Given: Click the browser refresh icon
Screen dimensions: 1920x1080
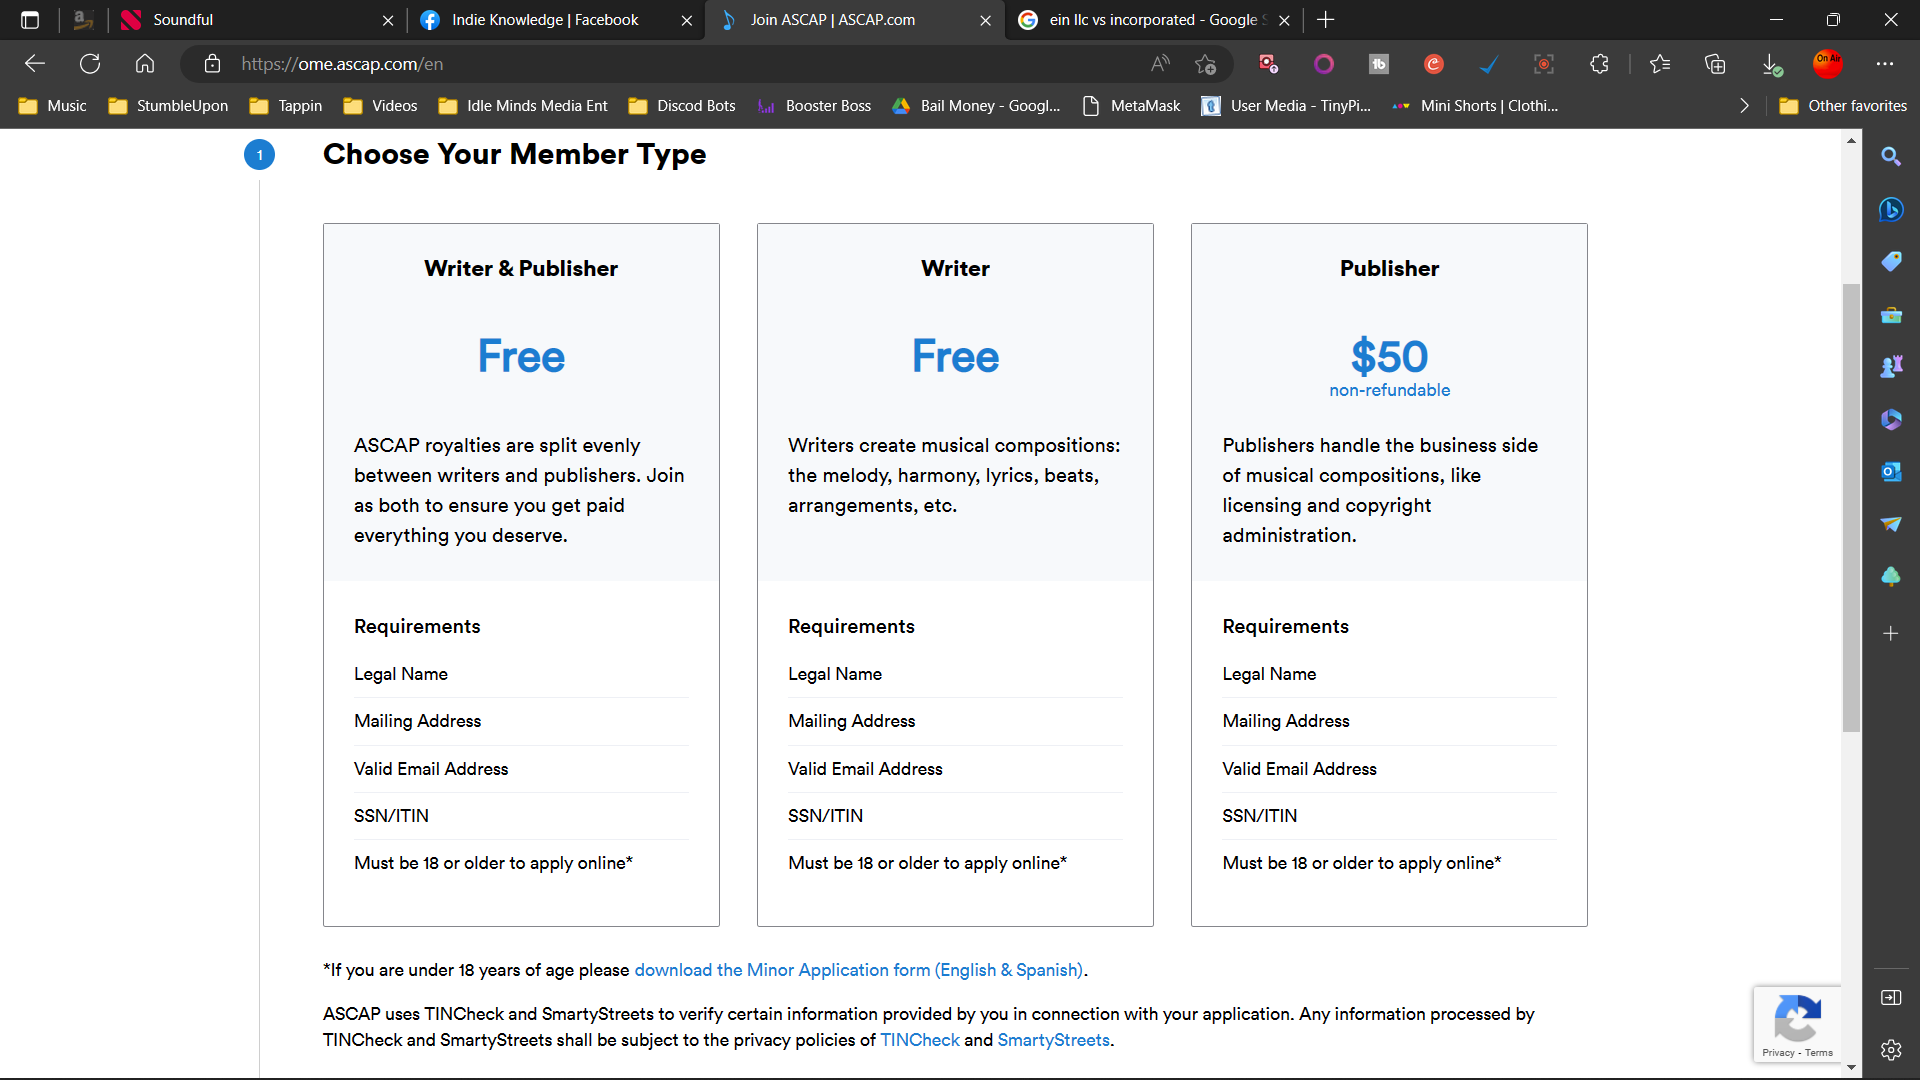Looking at the screenshot, I should pyautogui.click(x=90, y=64).
